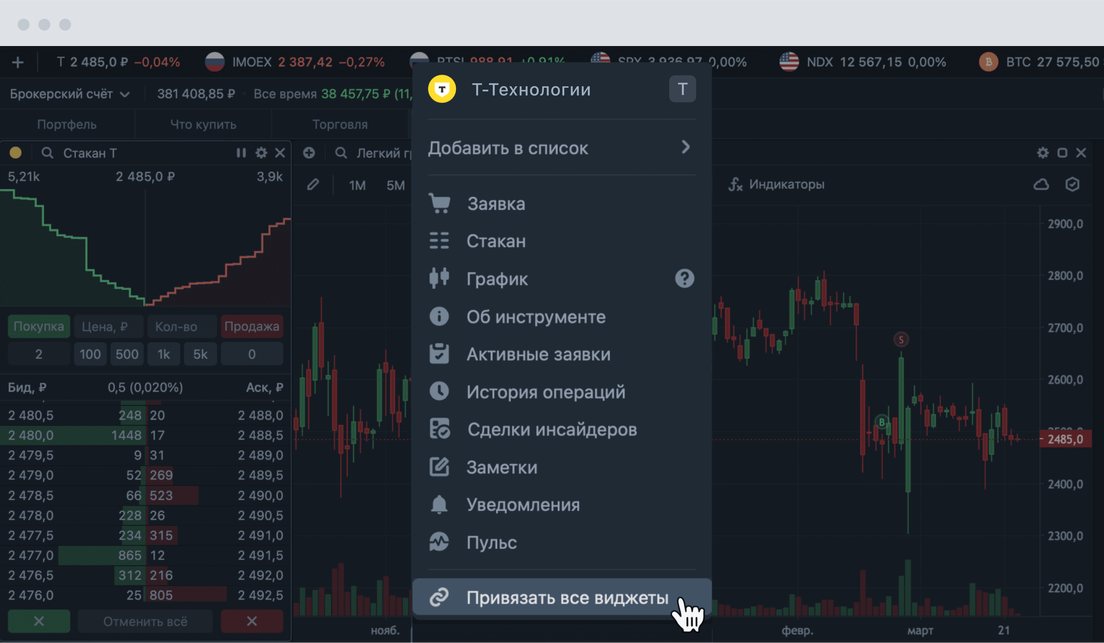Viewport: 1104px width, 643px height.
Task: Click the search icon beside Стакан T
Action: (x=47, y=153)
